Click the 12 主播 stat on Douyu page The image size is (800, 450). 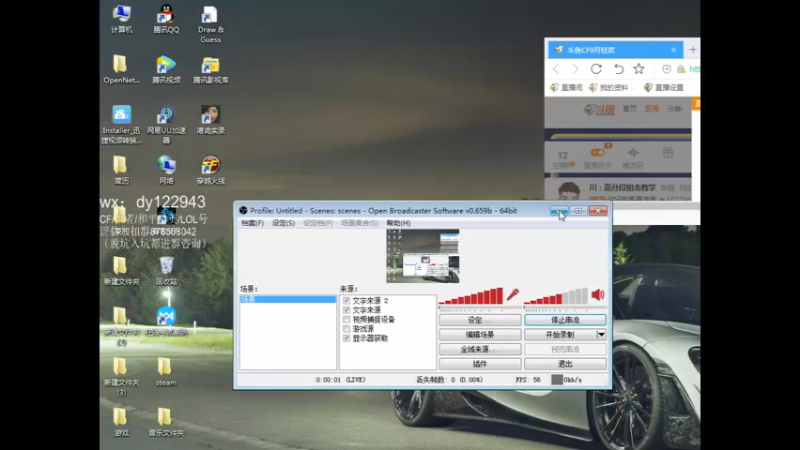point(563,159)
